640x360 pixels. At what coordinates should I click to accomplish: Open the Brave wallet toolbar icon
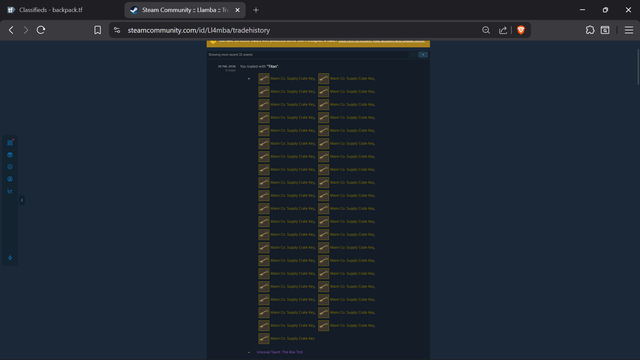605,30
